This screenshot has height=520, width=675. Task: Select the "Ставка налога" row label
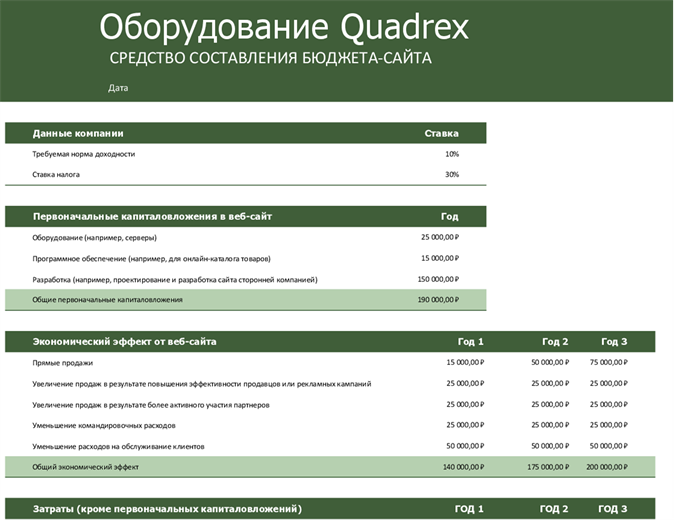pyautogui.click(x=56, y=175)
